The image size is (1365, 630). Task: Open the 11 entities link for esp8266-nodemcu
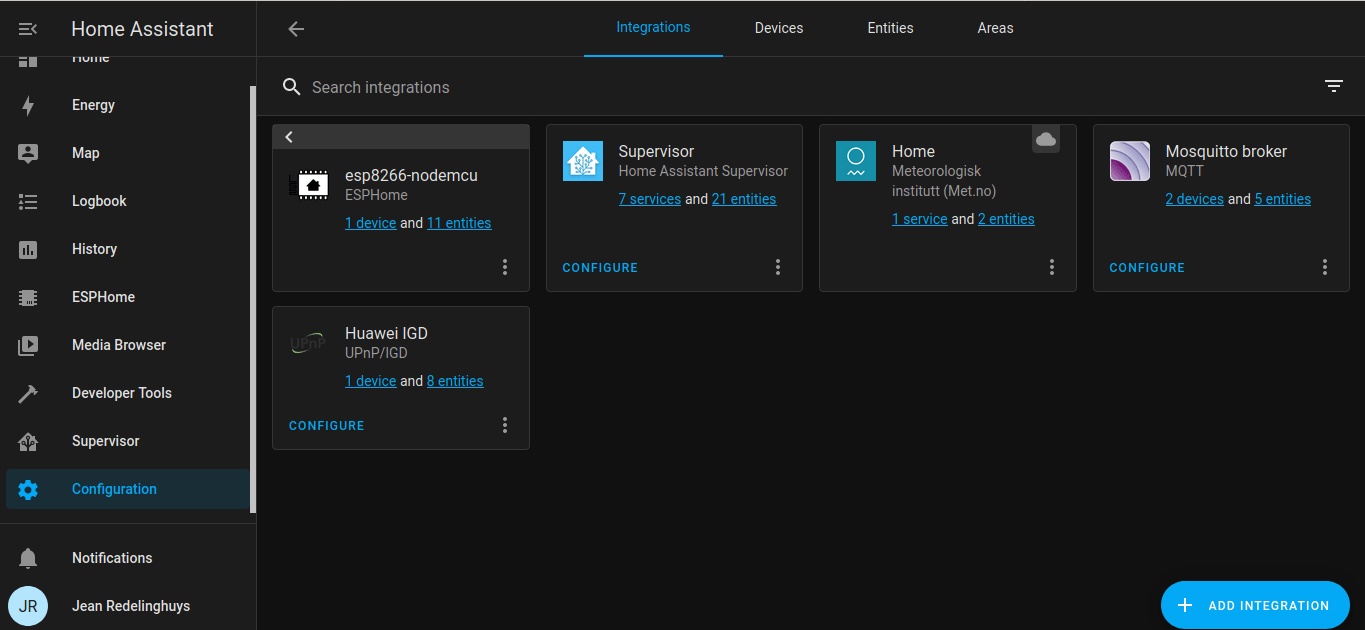(459, 223)
